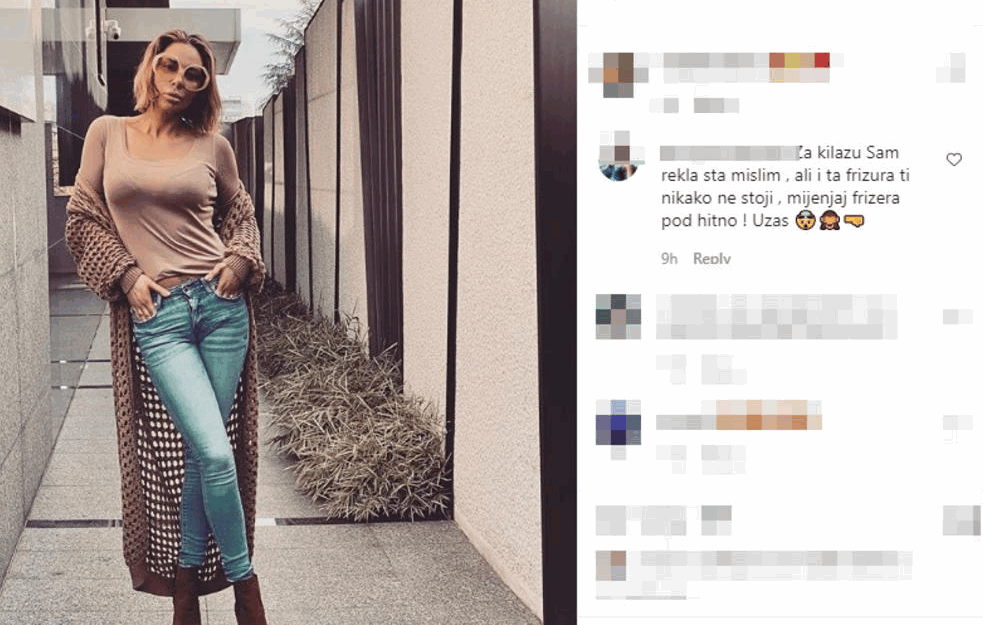This screenshot has height=625, width=983.
Task: Like the hairstyle comment with the heart icon
Action: 954,160
